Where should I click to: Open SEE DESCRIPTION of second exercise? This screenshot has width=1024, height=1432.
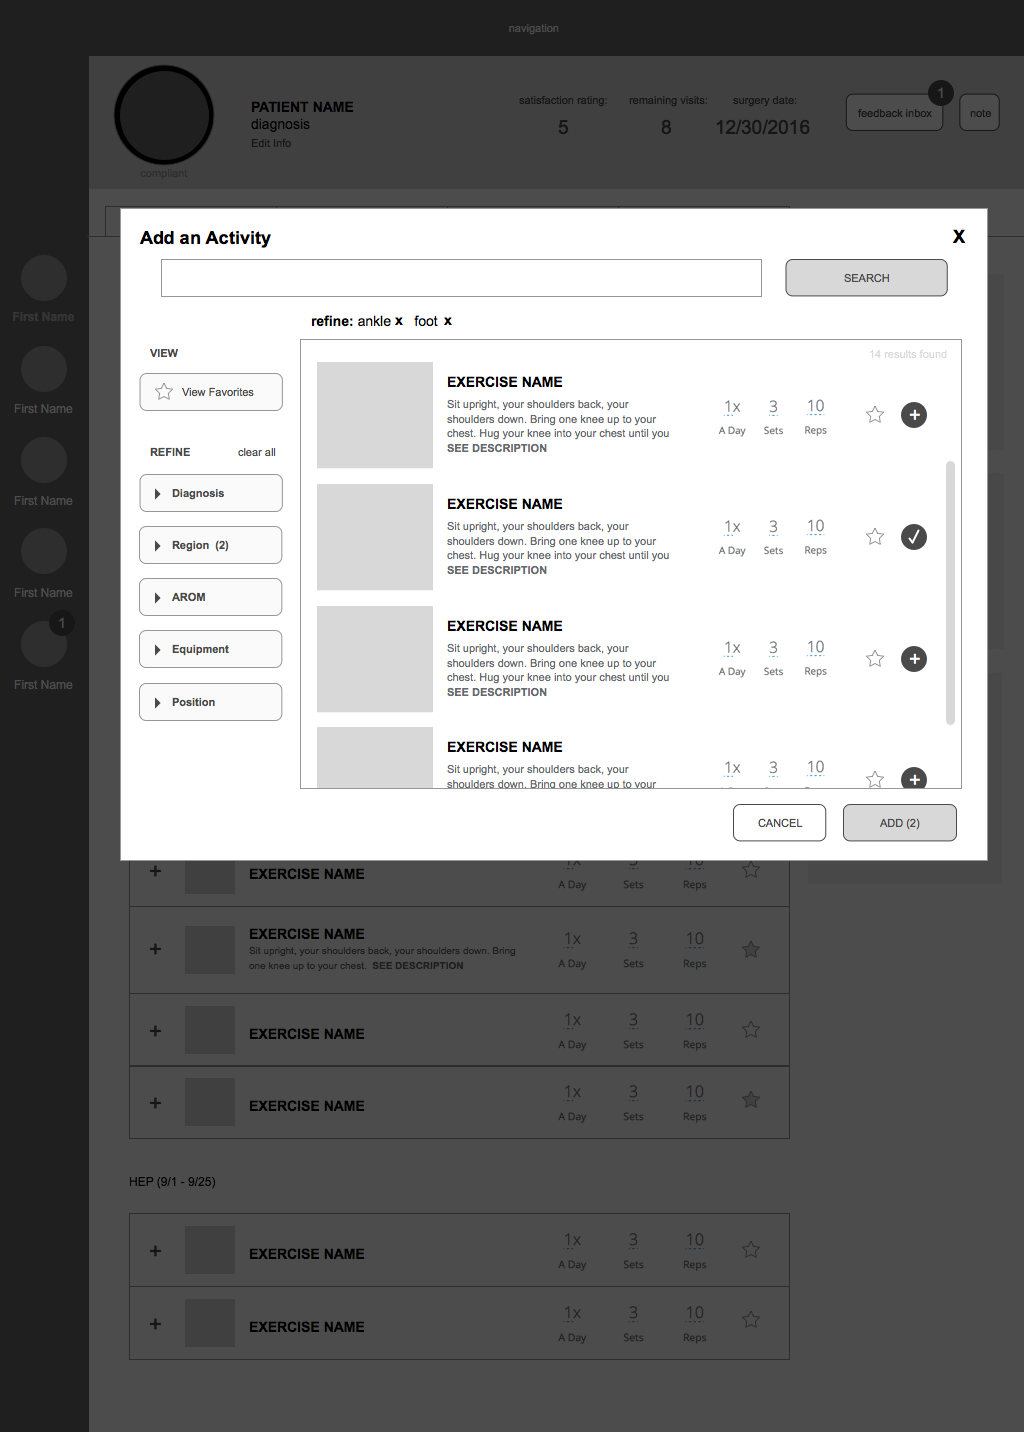(x=497, y=570)
